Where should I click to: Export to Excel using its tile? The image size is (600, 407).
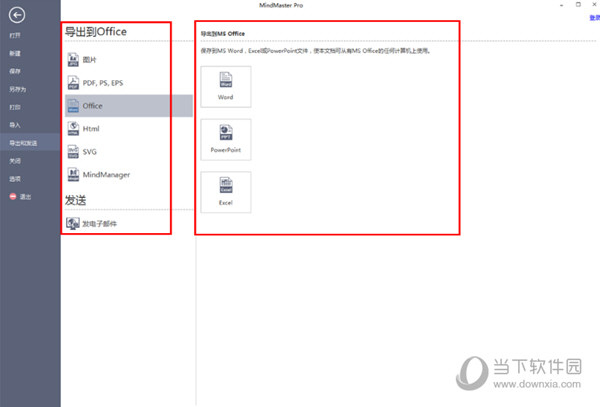point(226,192)
